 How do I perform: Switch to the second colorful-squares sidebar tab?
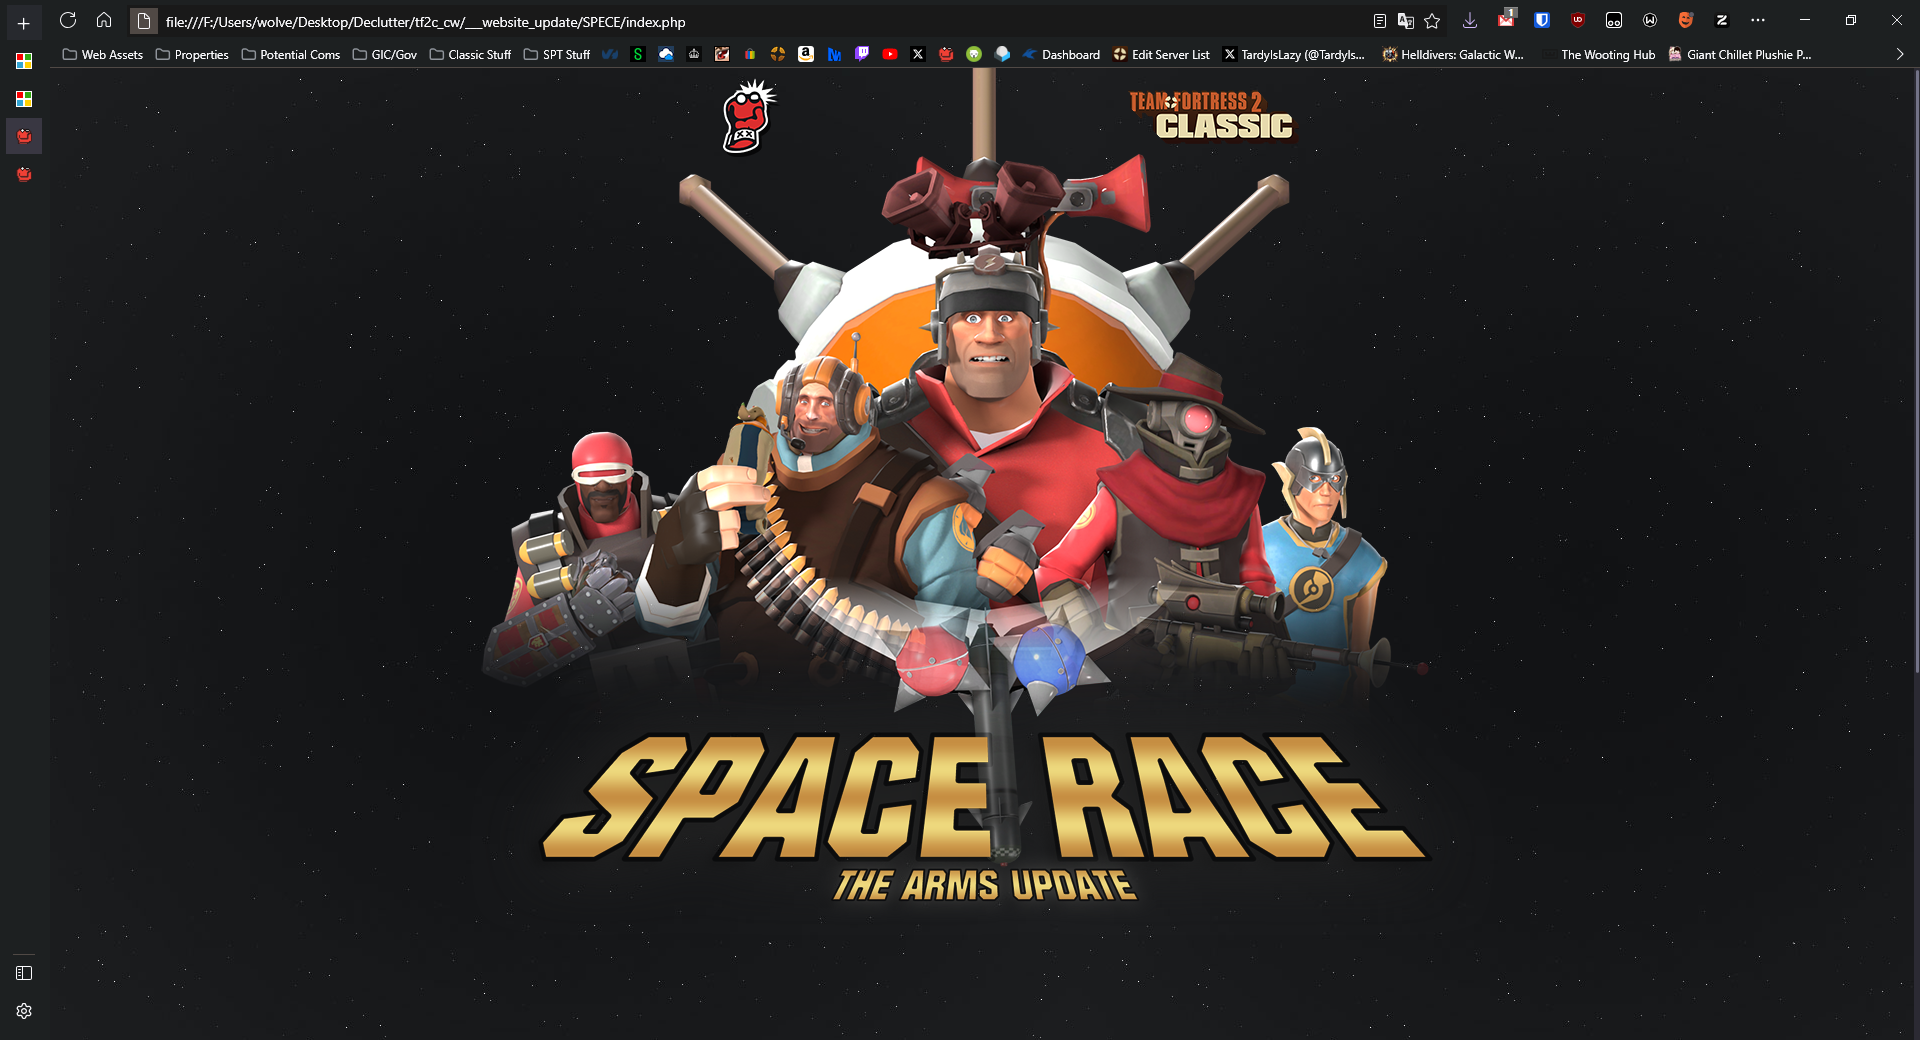point(24,99)
